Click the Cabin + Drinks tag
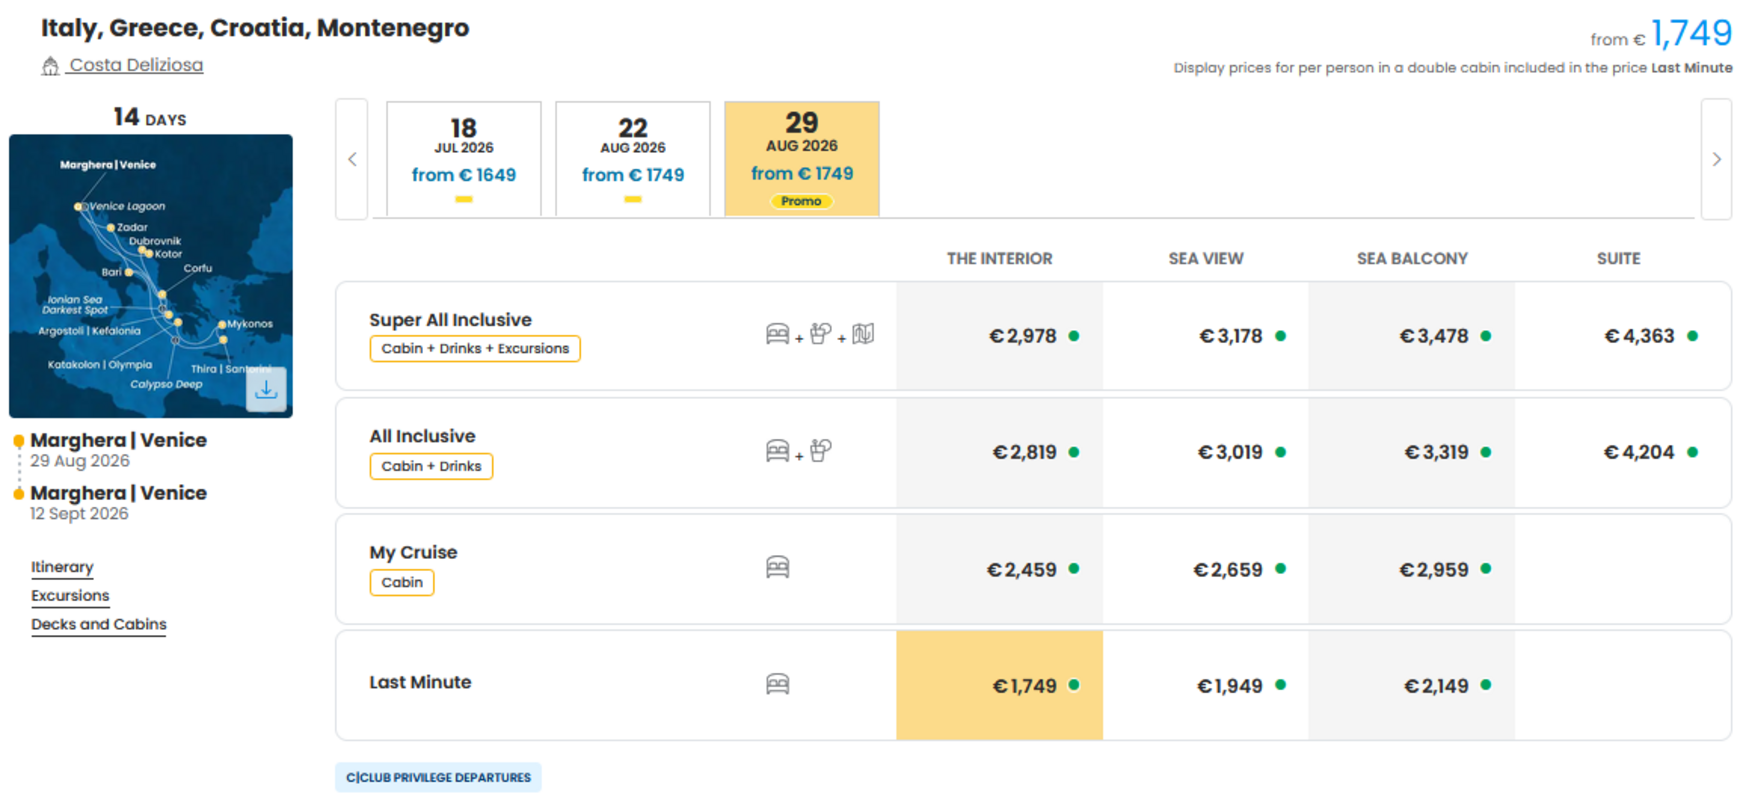 point(431,466)
